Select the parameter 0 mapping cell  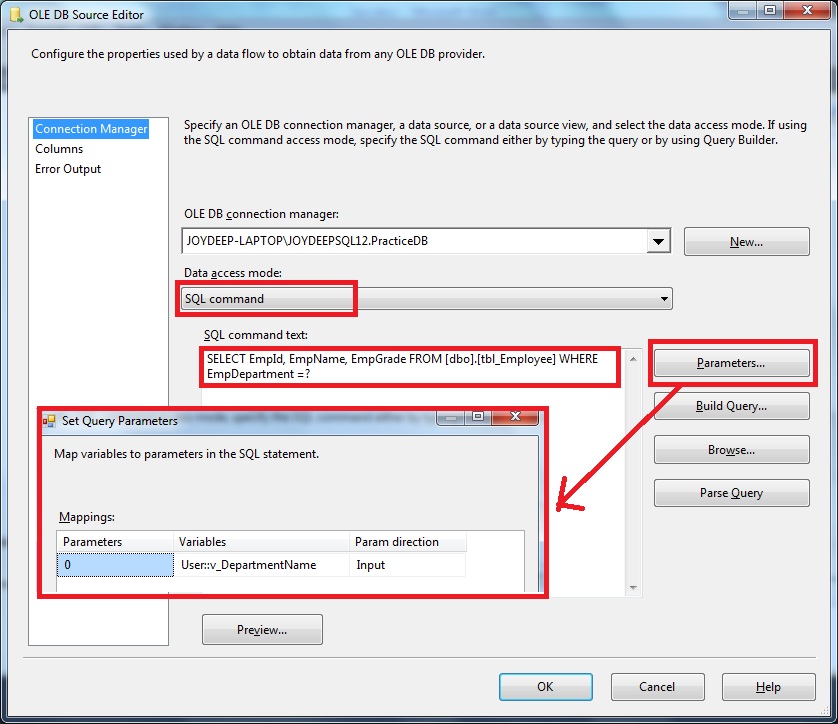pos(115,564)
